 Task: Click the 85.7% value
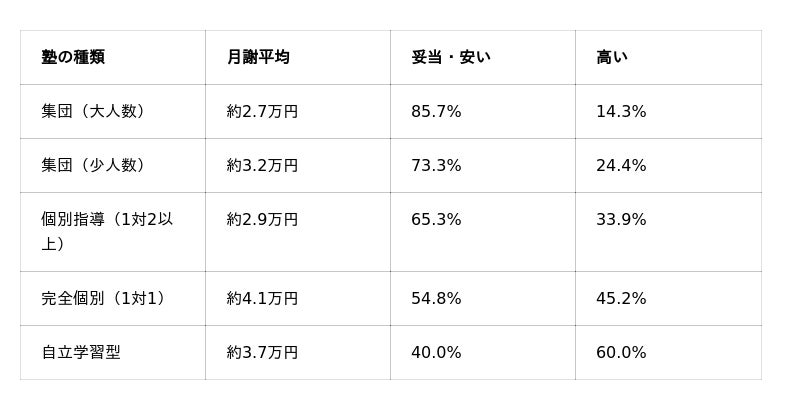click(x=436, y=111)
